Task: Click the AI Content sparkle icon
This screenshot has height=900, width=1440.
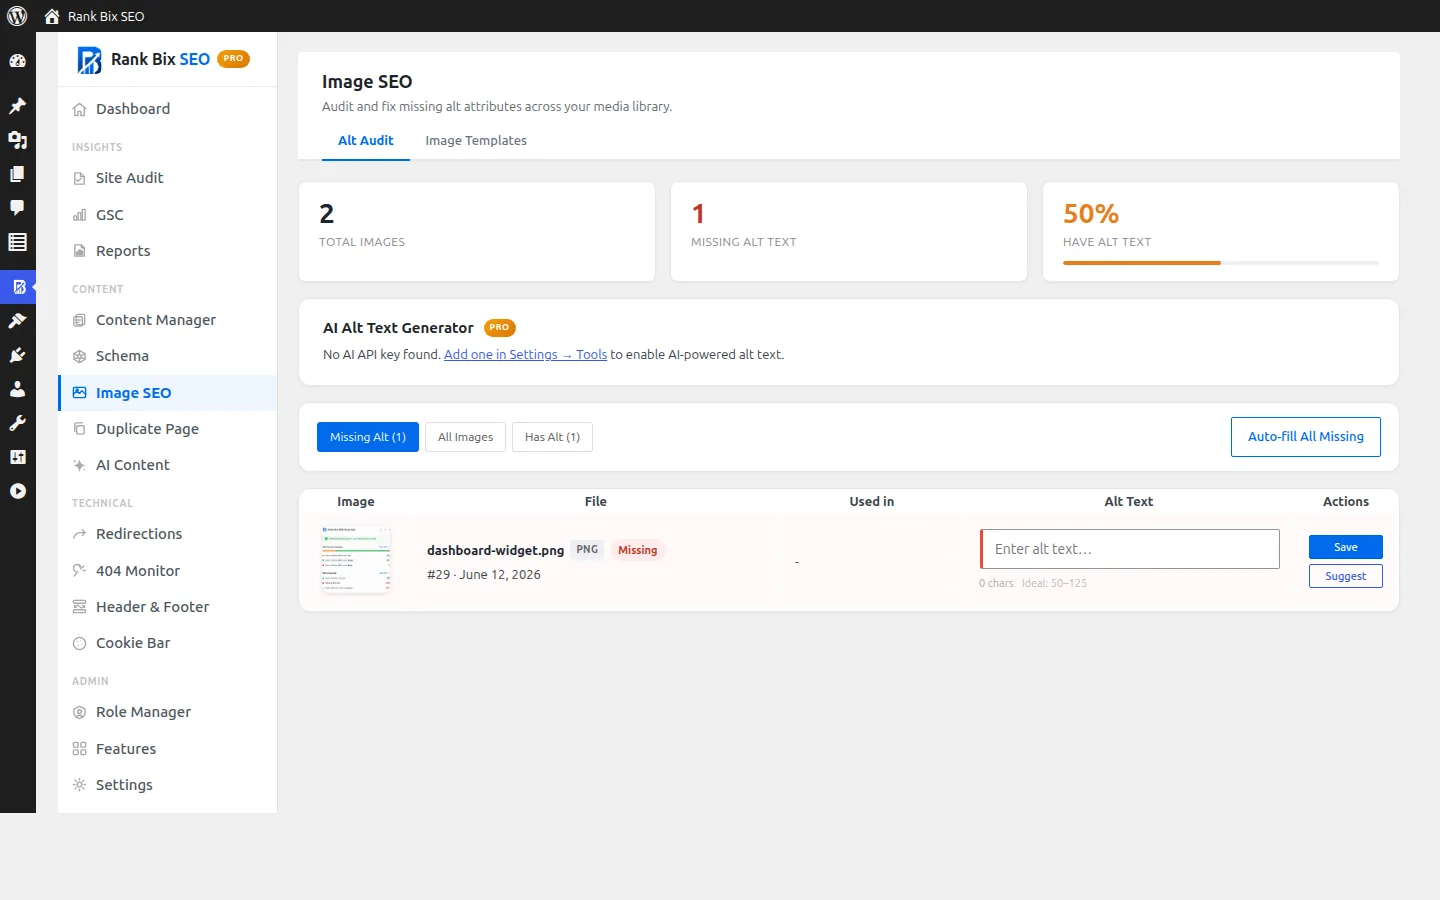Action: [x=79, y=465]
